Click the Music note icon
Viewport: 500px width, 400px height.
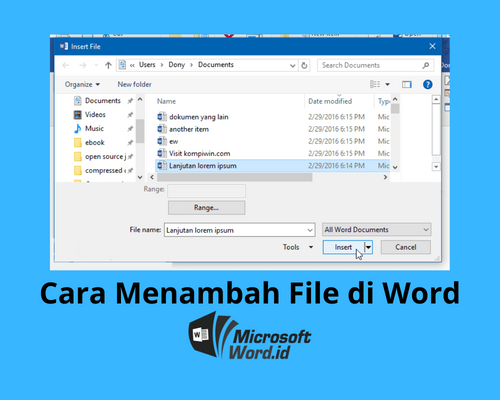pos(78,129)
